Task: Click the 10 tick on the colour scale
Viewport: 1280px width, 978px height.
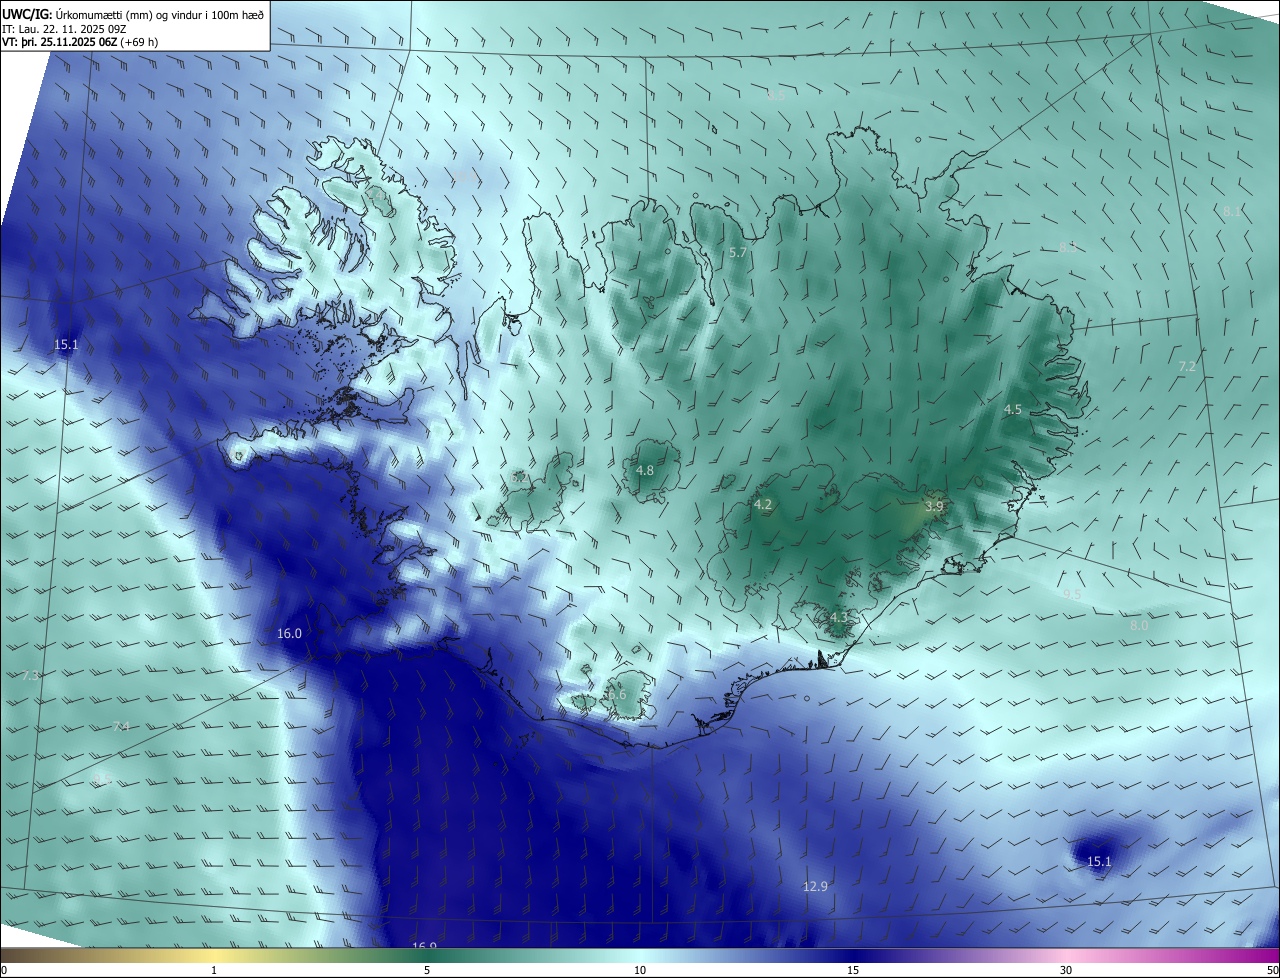Action: tap(640, 970)
